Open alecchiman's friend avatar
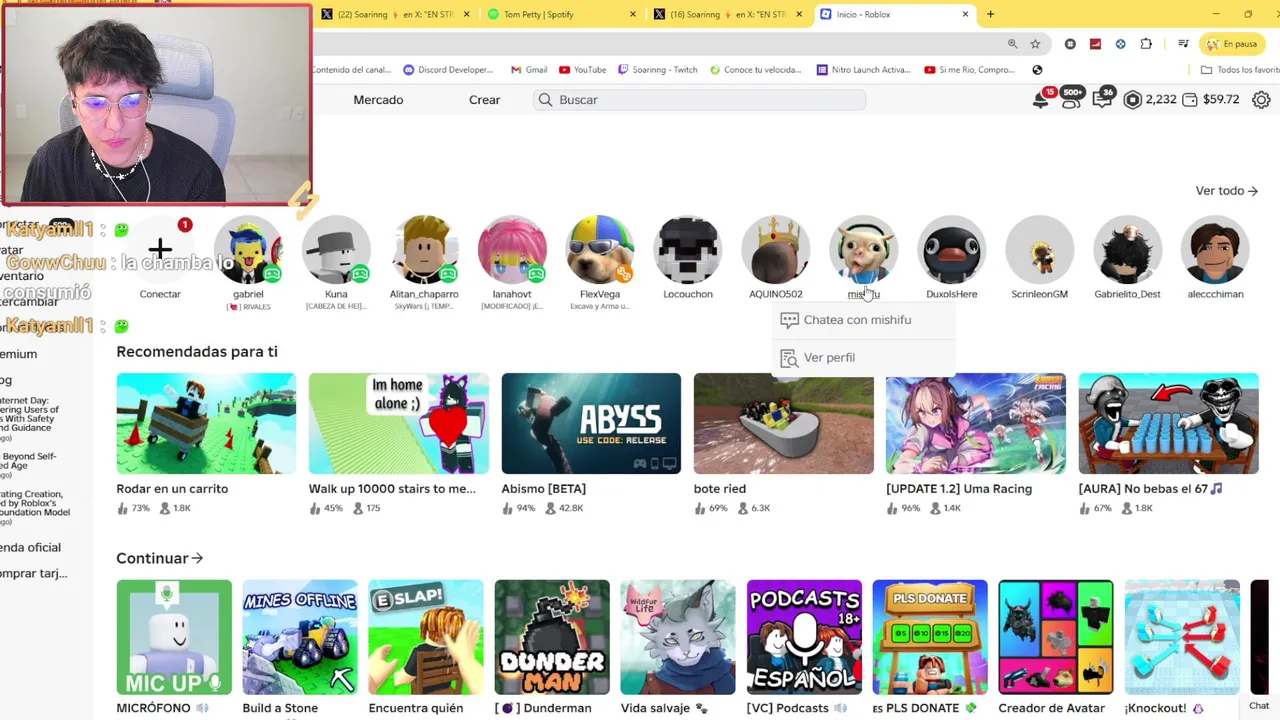 point(1216,250)
